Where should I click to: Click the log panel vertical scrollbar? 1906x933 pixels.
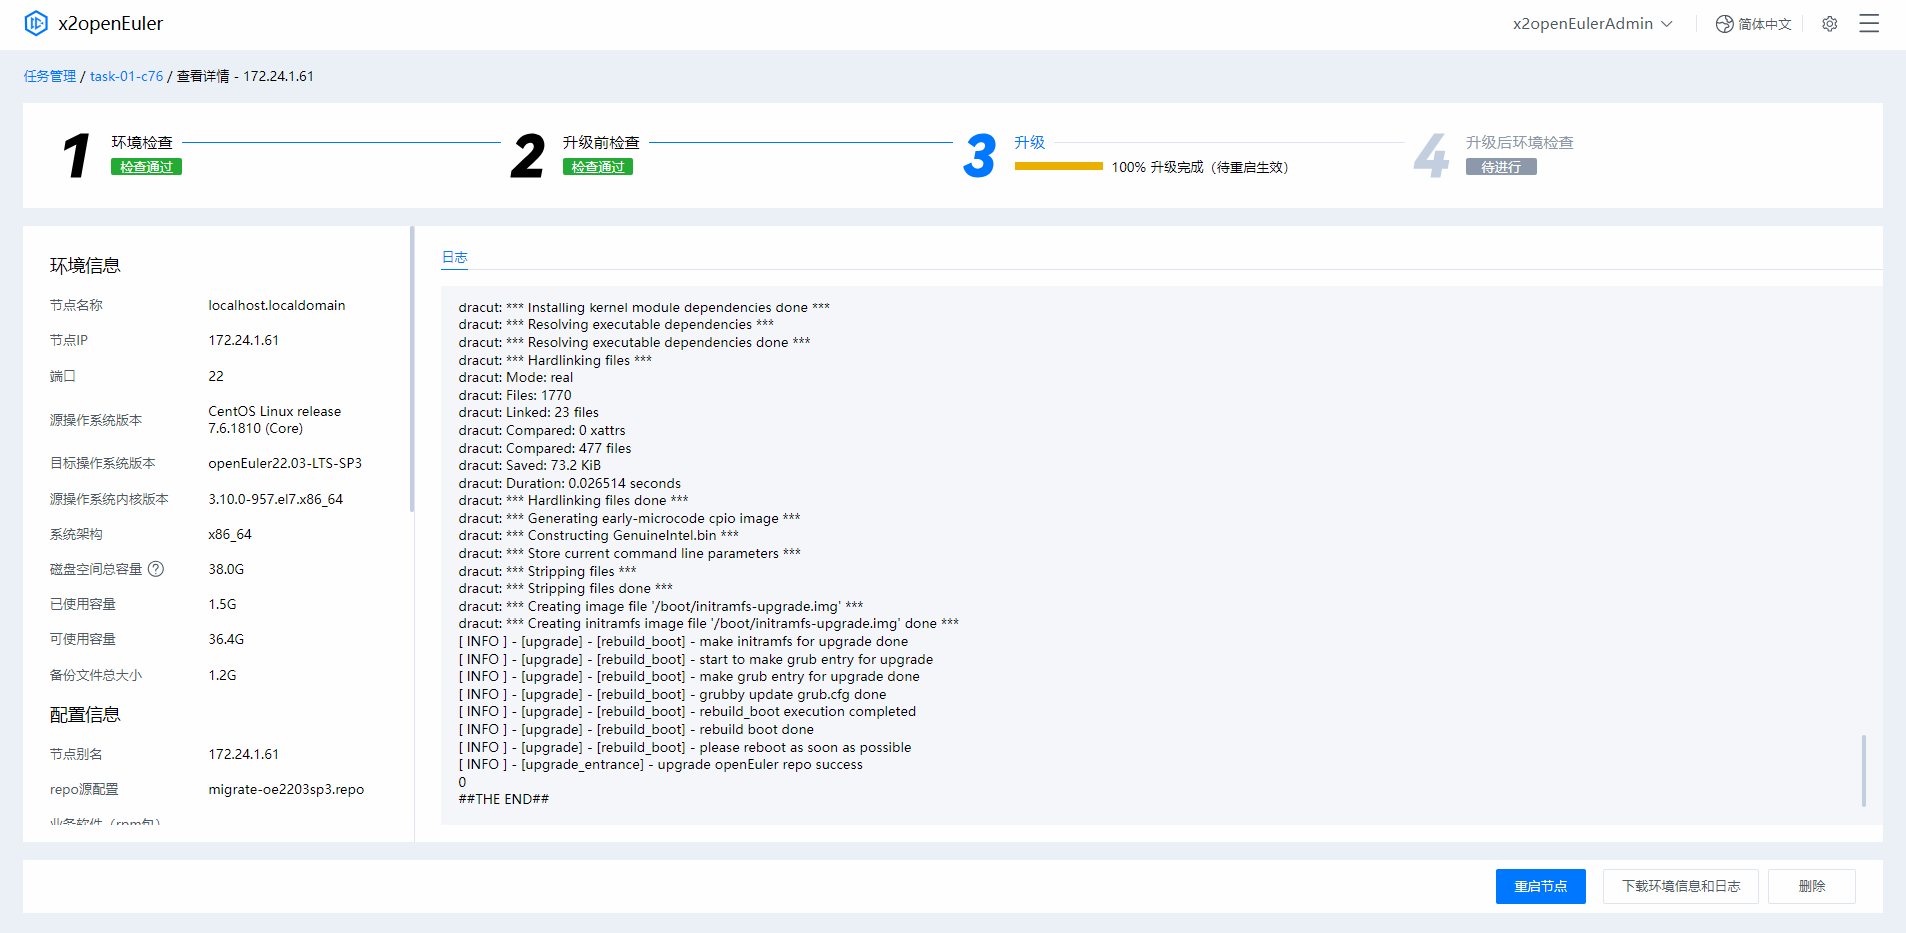coord(1863,770)
